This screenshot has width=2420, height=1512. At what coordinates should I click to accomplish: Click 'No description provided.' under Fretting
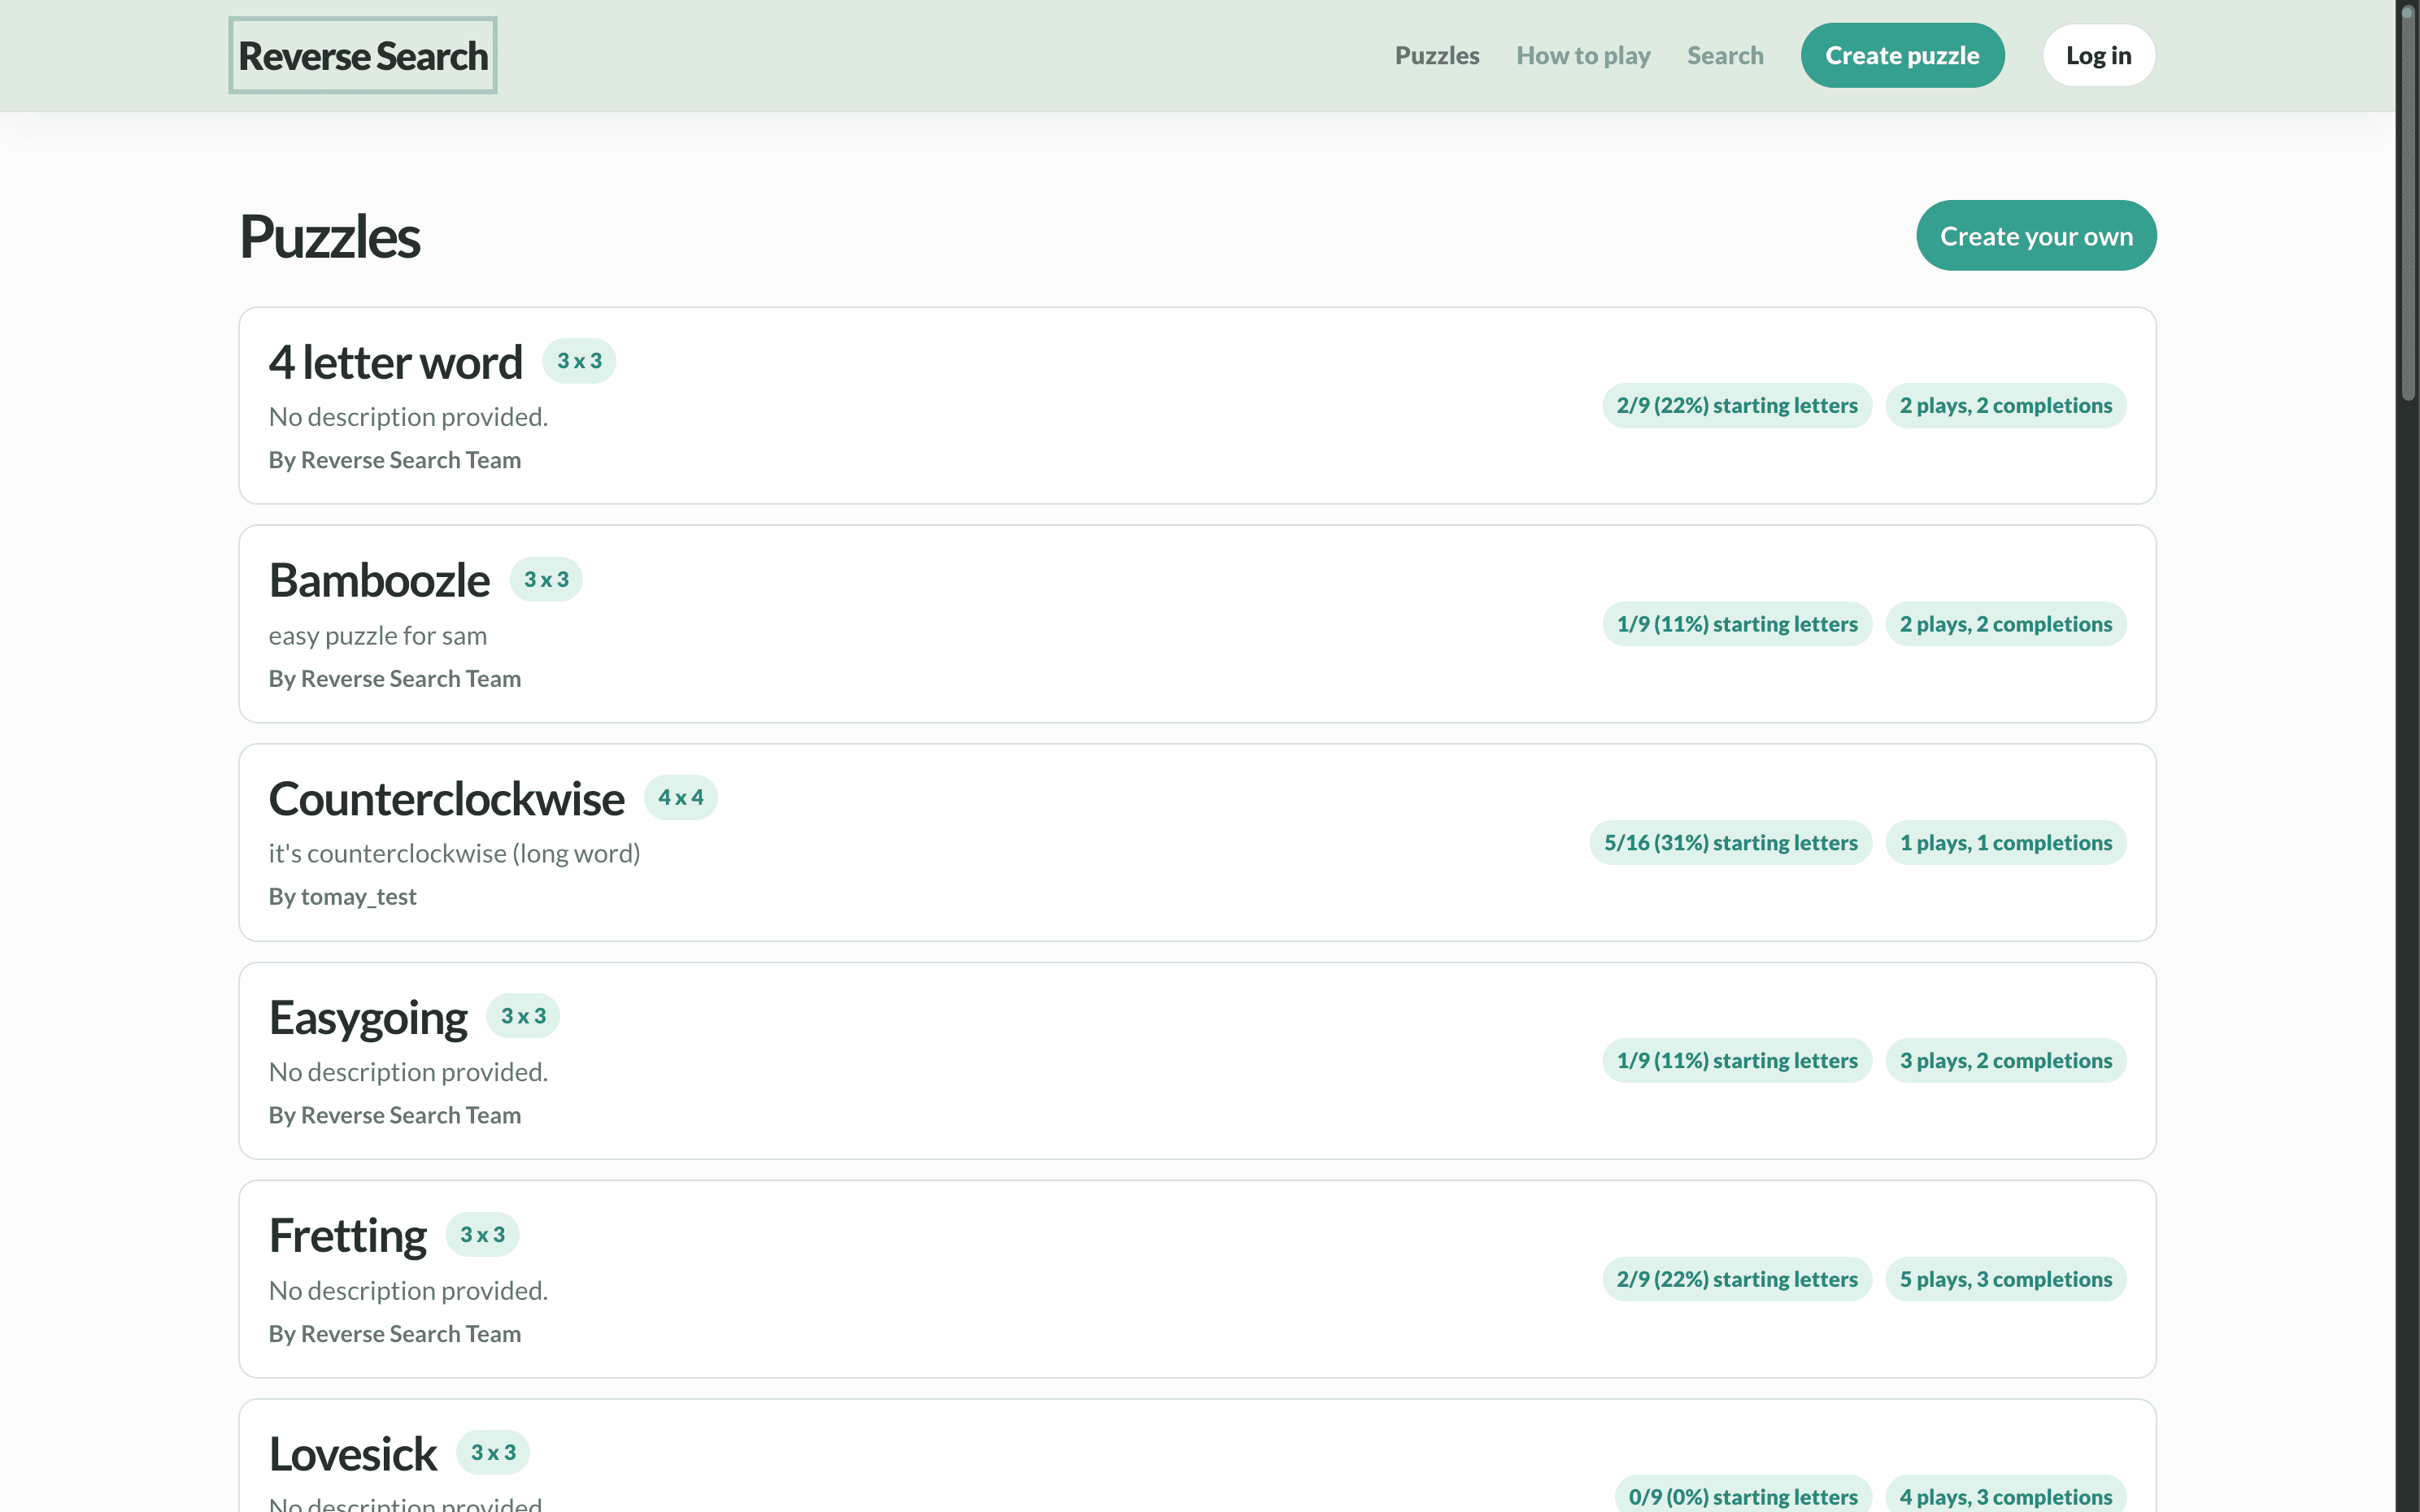tap(408, 1291)
